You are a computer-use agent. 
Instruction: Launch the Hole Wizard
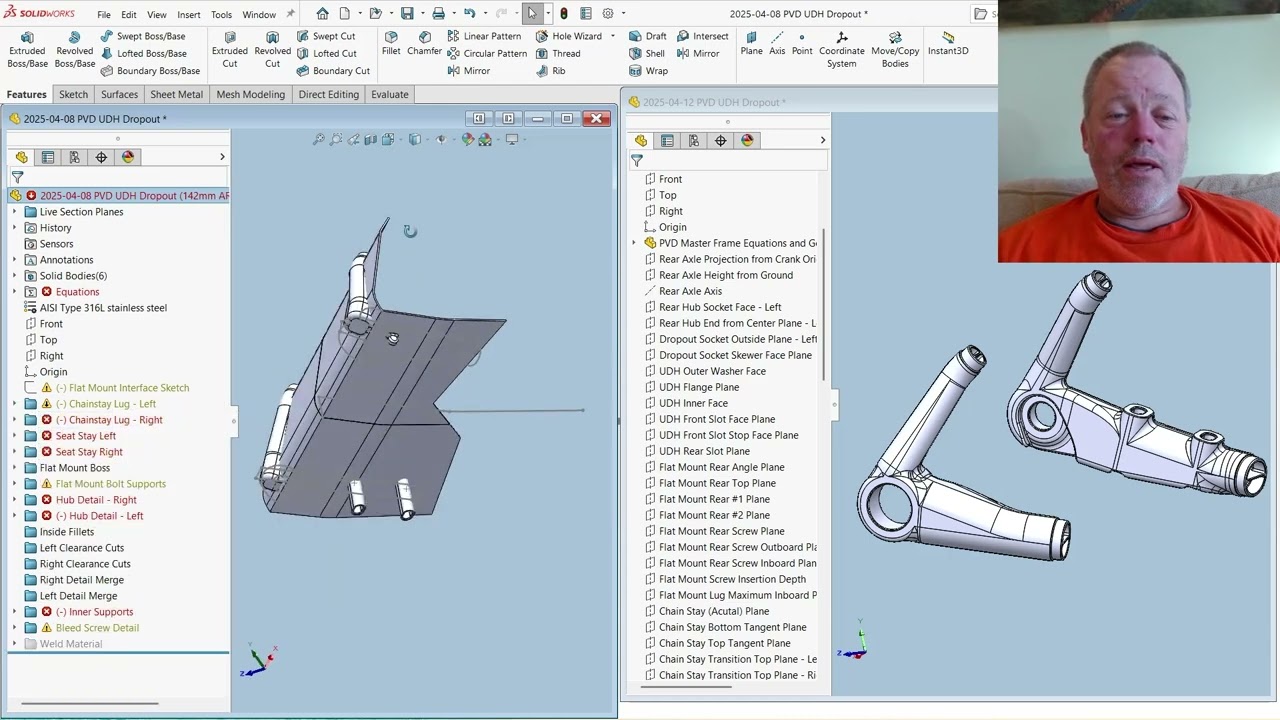coord(568,36)
